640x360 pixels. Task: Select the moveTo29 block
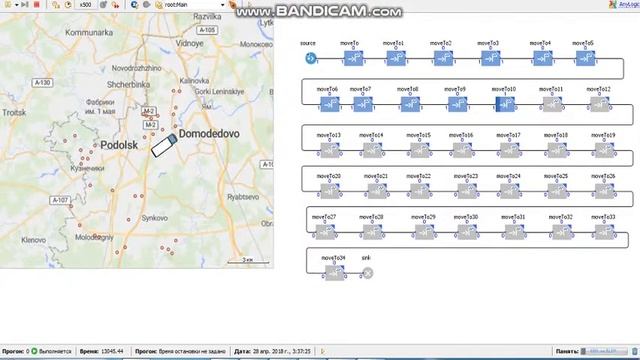click(424, 232)
